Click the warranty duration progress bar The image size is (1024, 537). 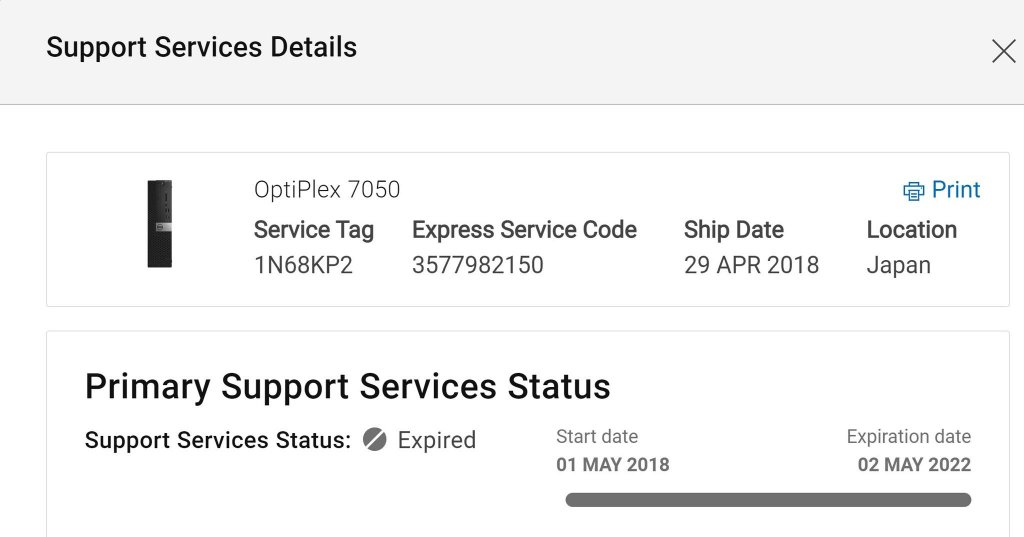click(x=768, y=500)
